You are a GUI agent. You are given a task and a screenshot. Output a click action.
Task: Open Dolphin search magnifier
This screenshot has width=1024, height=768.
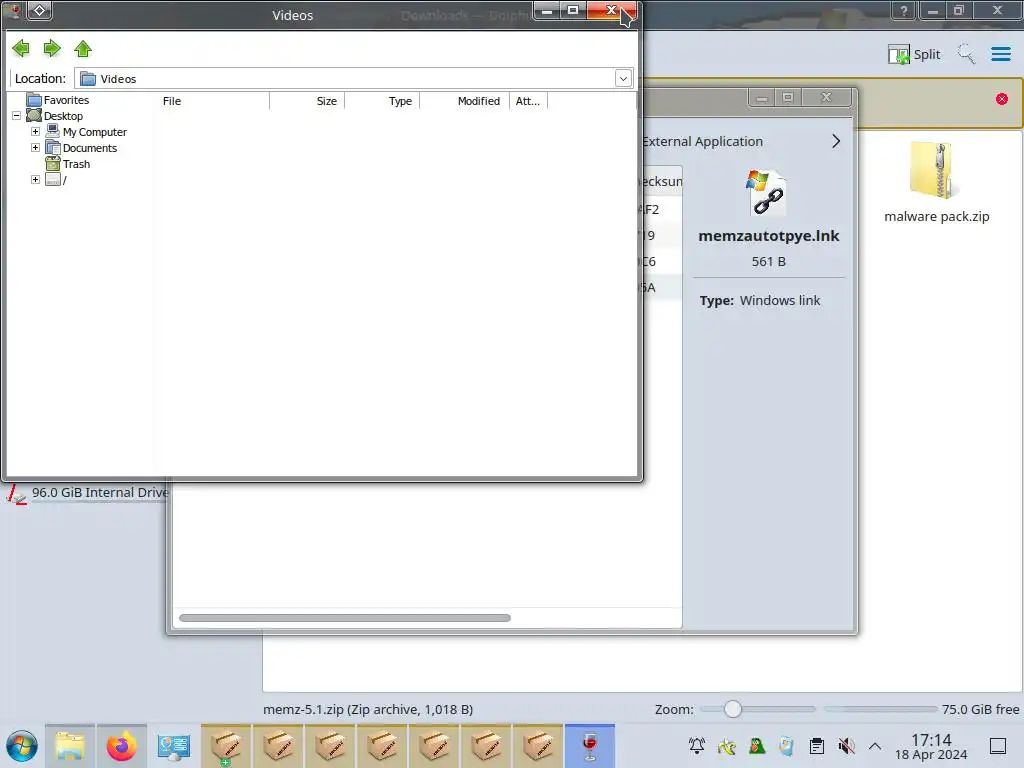[966, 54]
